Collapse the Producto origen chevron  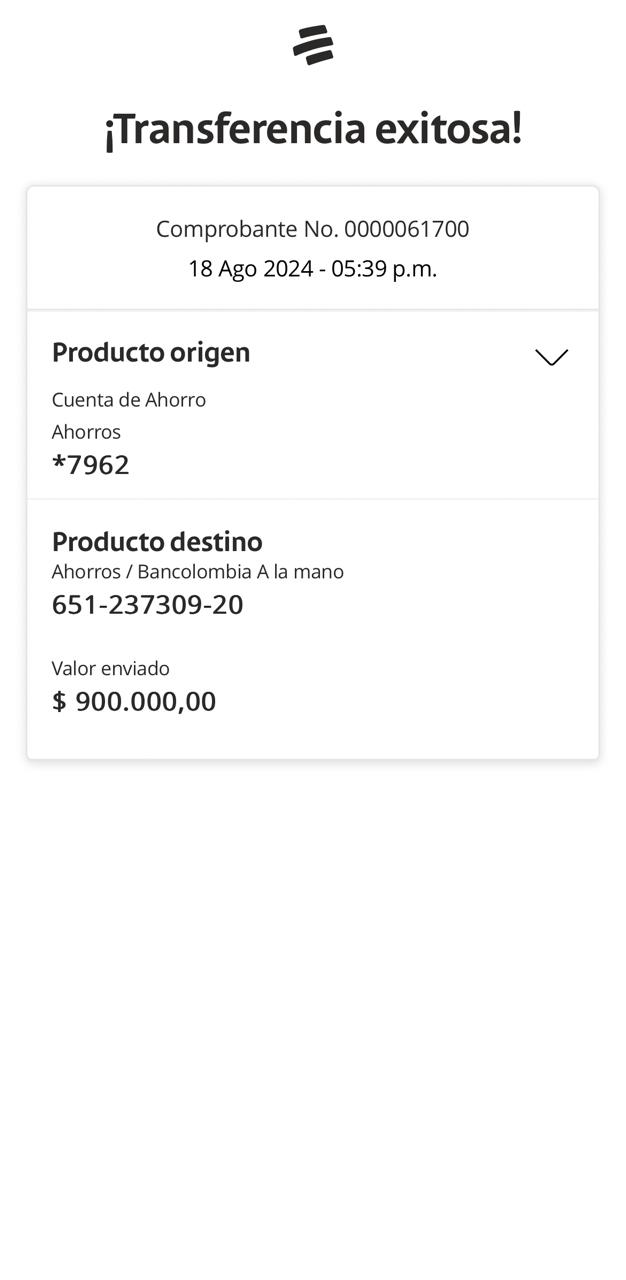click(x=551, y=357)
